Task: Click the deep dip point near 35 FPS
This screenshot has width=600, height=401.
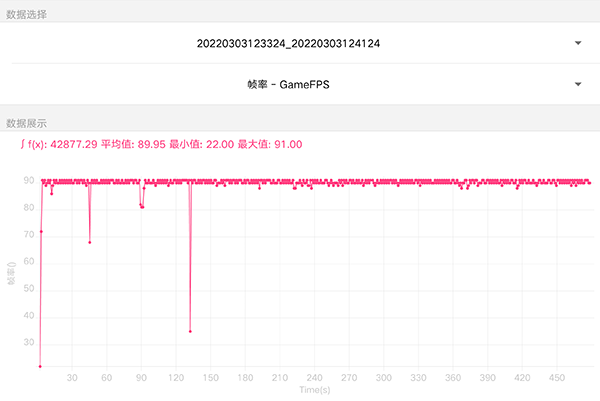Action: click(x=190, y=331)
